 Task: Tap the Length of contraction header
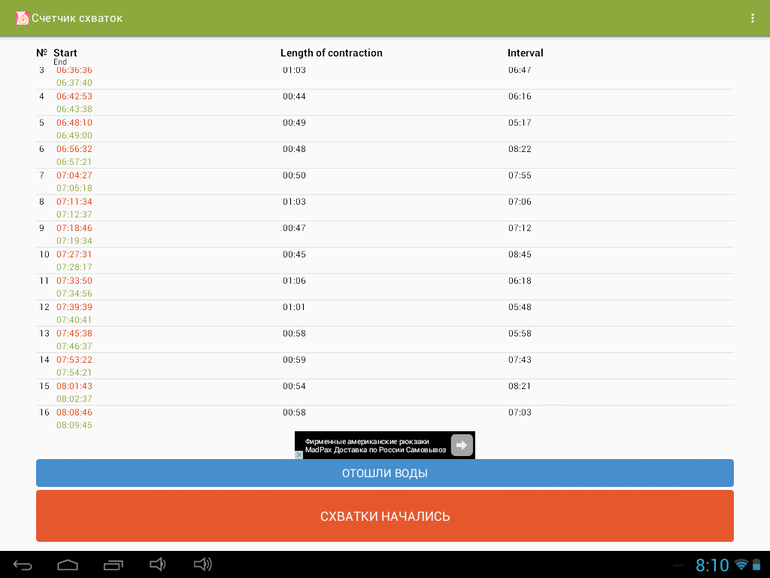(x=331, y=53)
